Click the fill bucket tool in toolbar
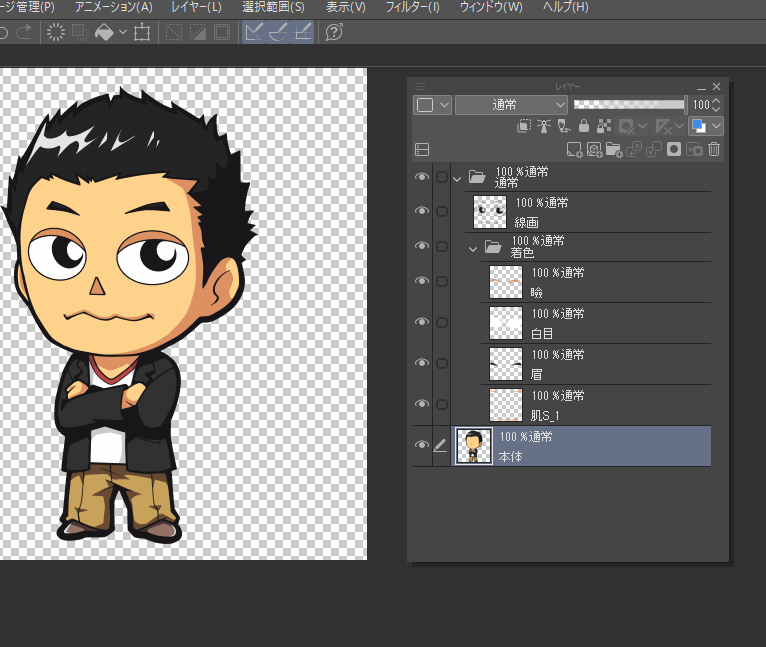The height and width of the screenshot is (647, 766). [103, 32]
